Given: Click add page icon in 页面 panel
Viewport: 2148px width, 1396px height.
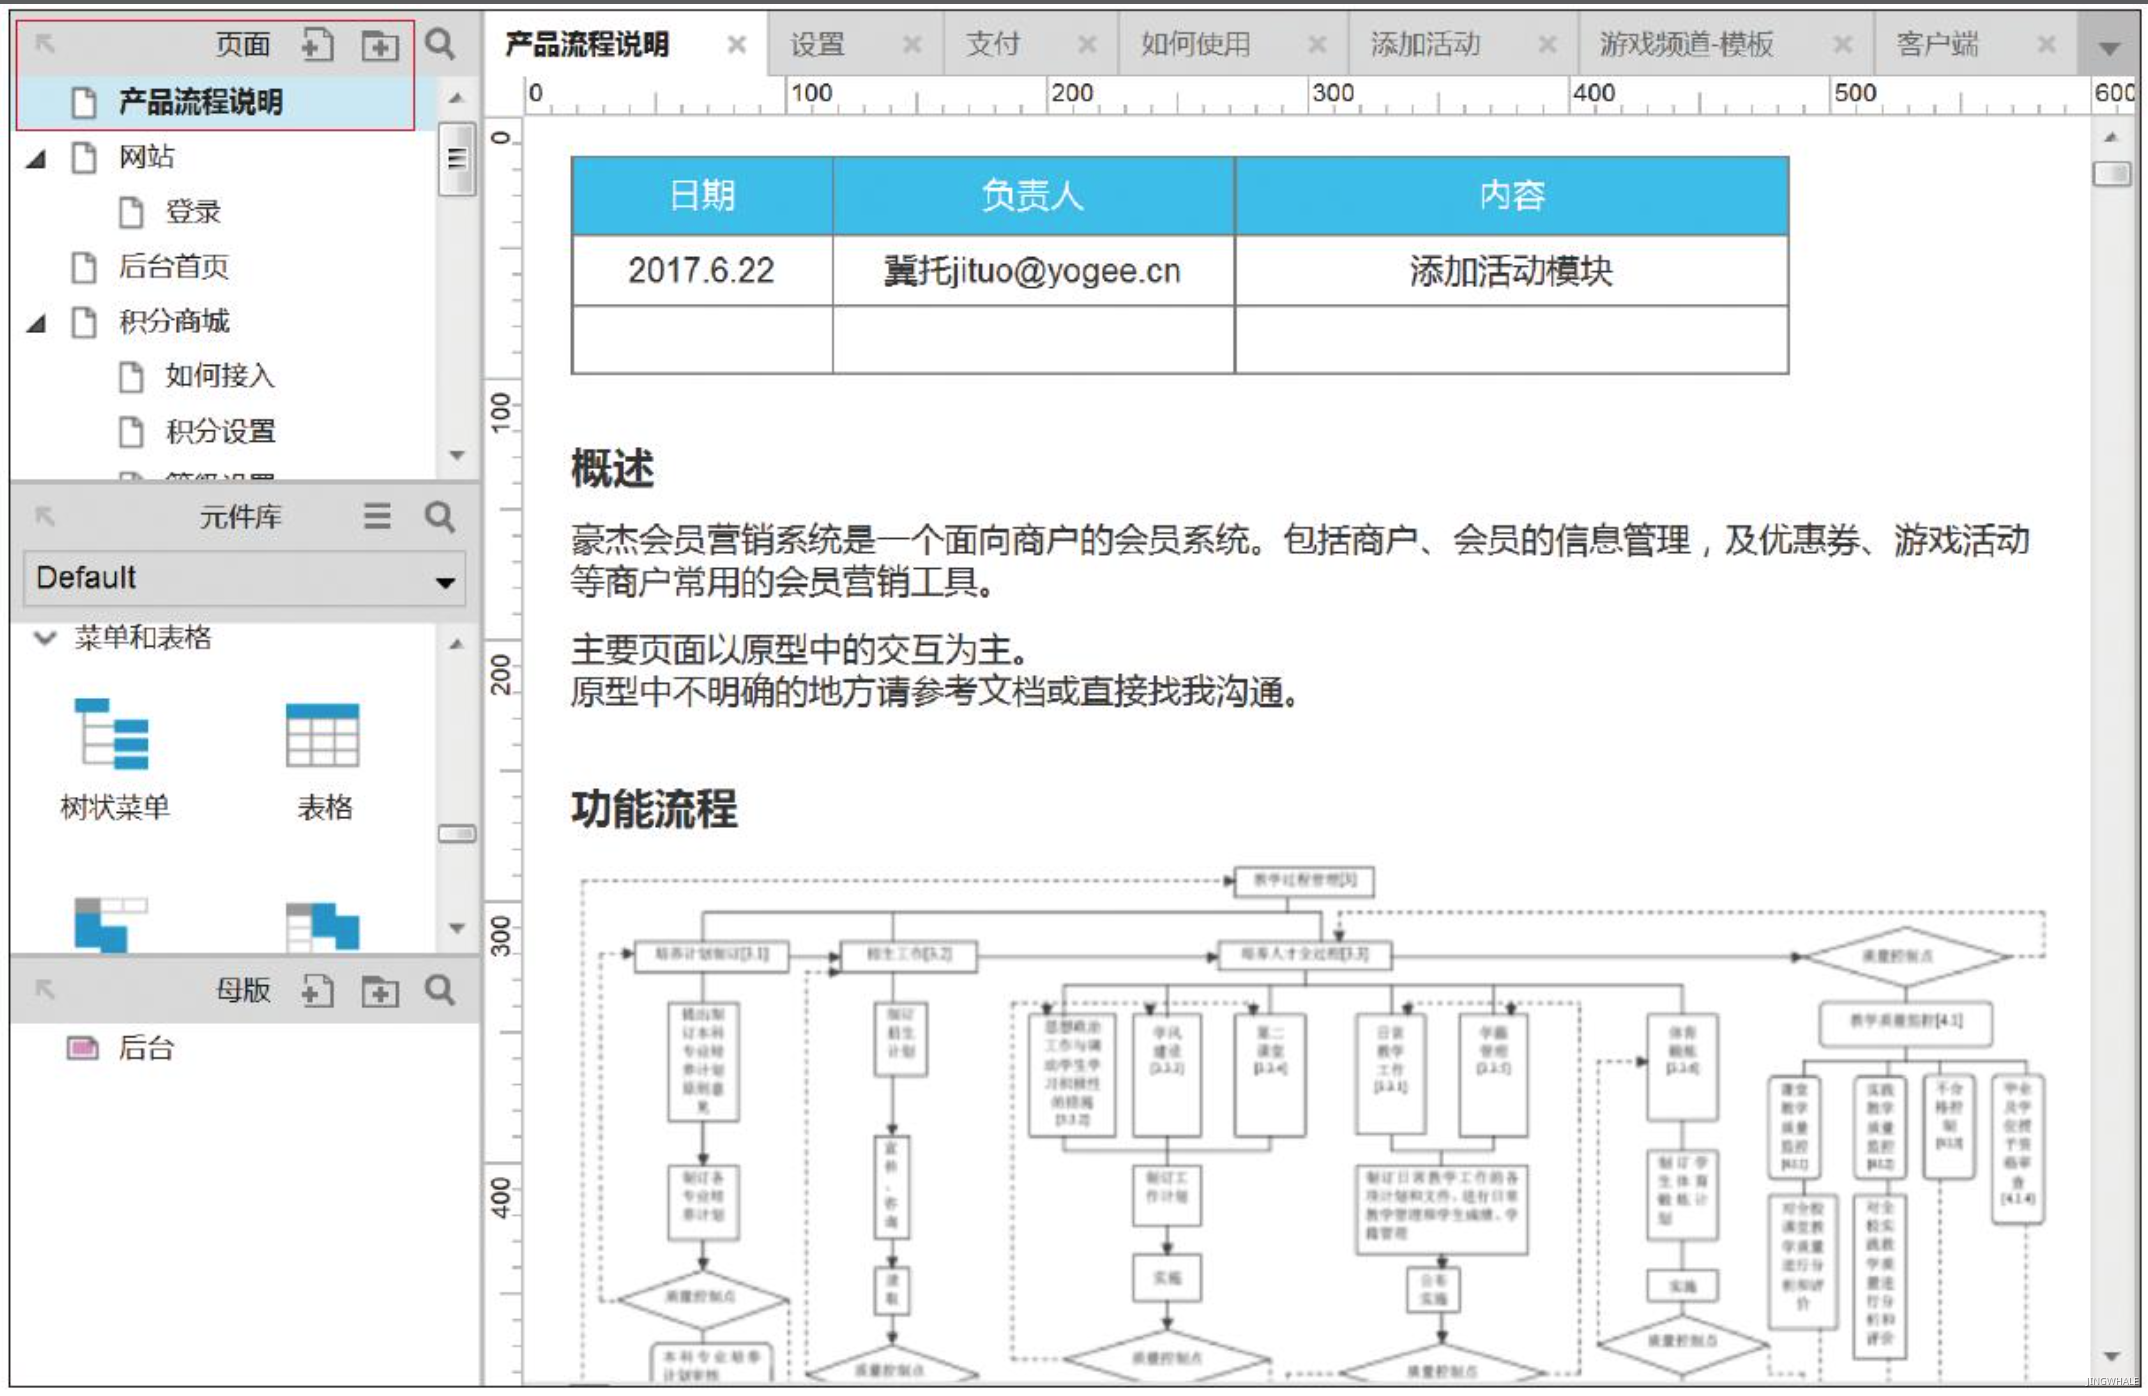Looking at the screenshot, I should [317, 45].
